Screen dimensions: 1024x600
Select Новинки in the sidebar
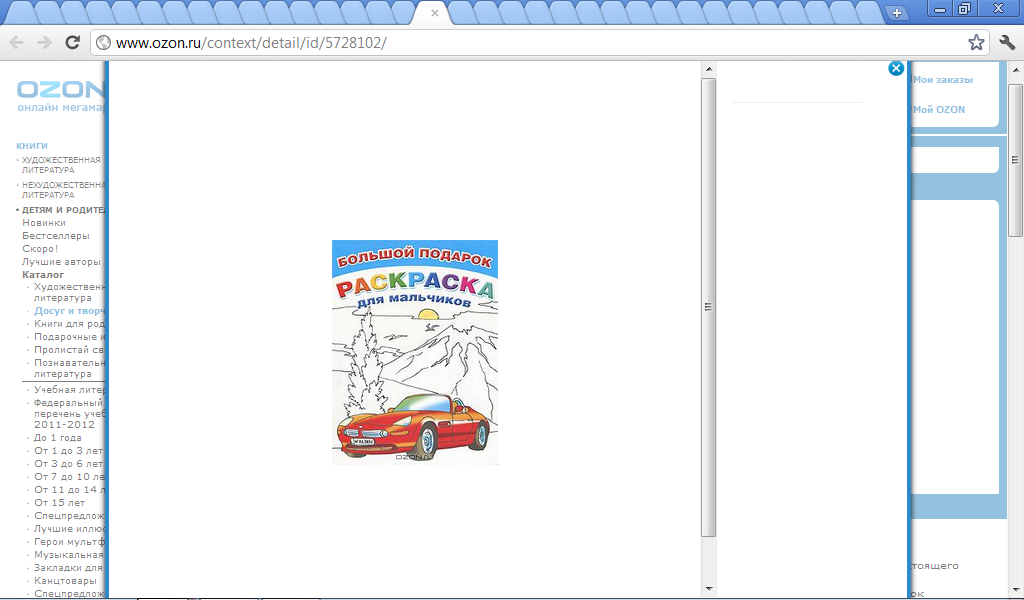point(44,223)
